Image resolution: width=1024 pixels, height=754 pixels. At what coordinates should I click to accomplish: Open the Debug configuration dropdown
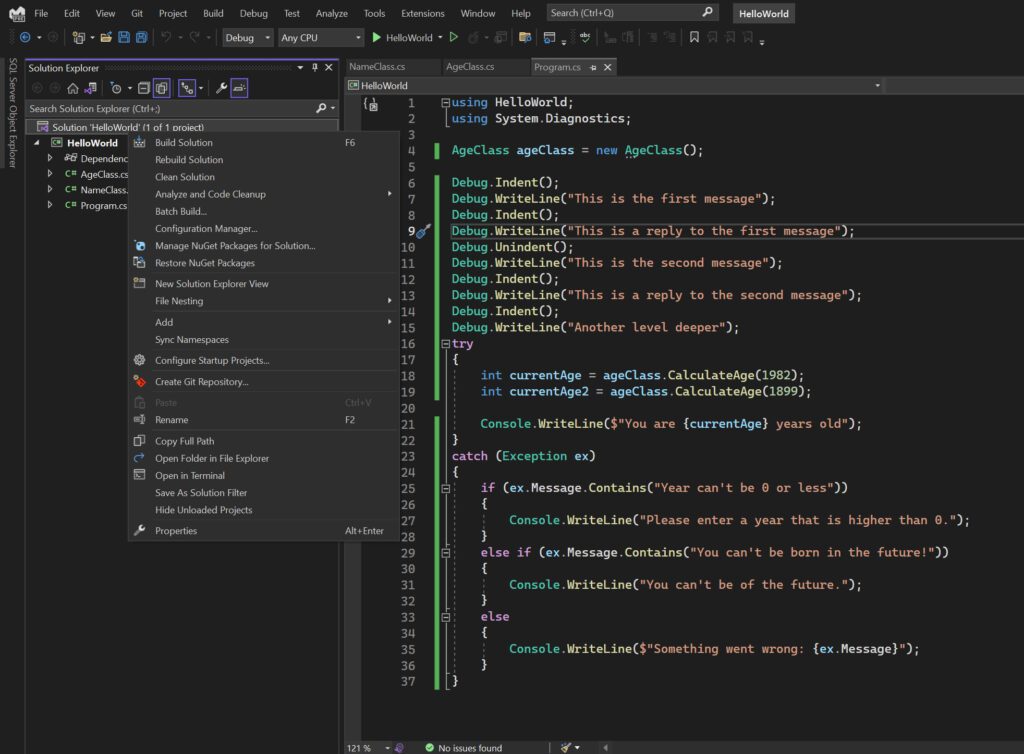(x=247, y=37)
